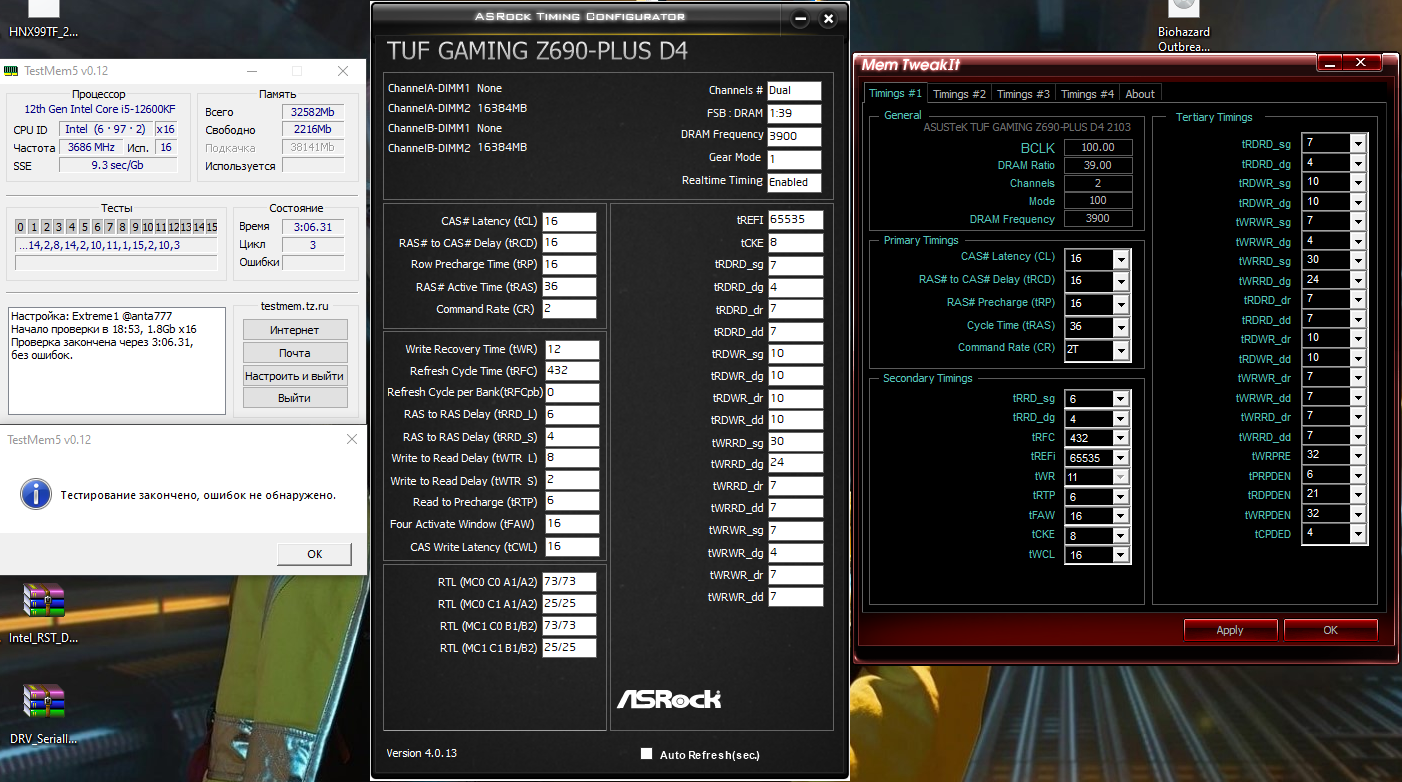Viewport: 1402px width, 782px height.
Task: Expand the tCPDED dropdown in Tertiary Timings
Action: point(1357,534)
